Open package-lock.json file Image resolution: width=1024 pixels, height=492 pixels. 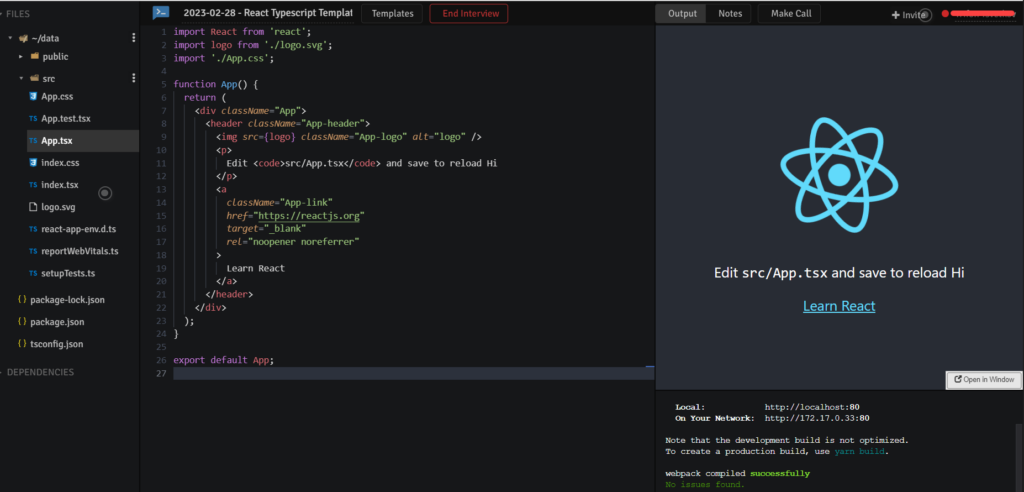(x=67, y=300)
